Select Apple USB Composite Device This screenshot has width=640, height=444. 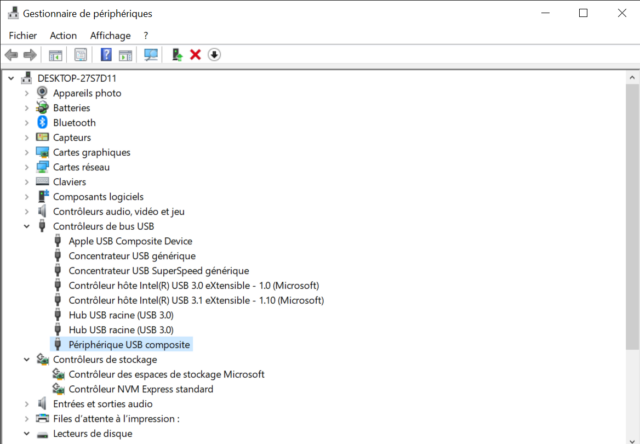(130, 241)
